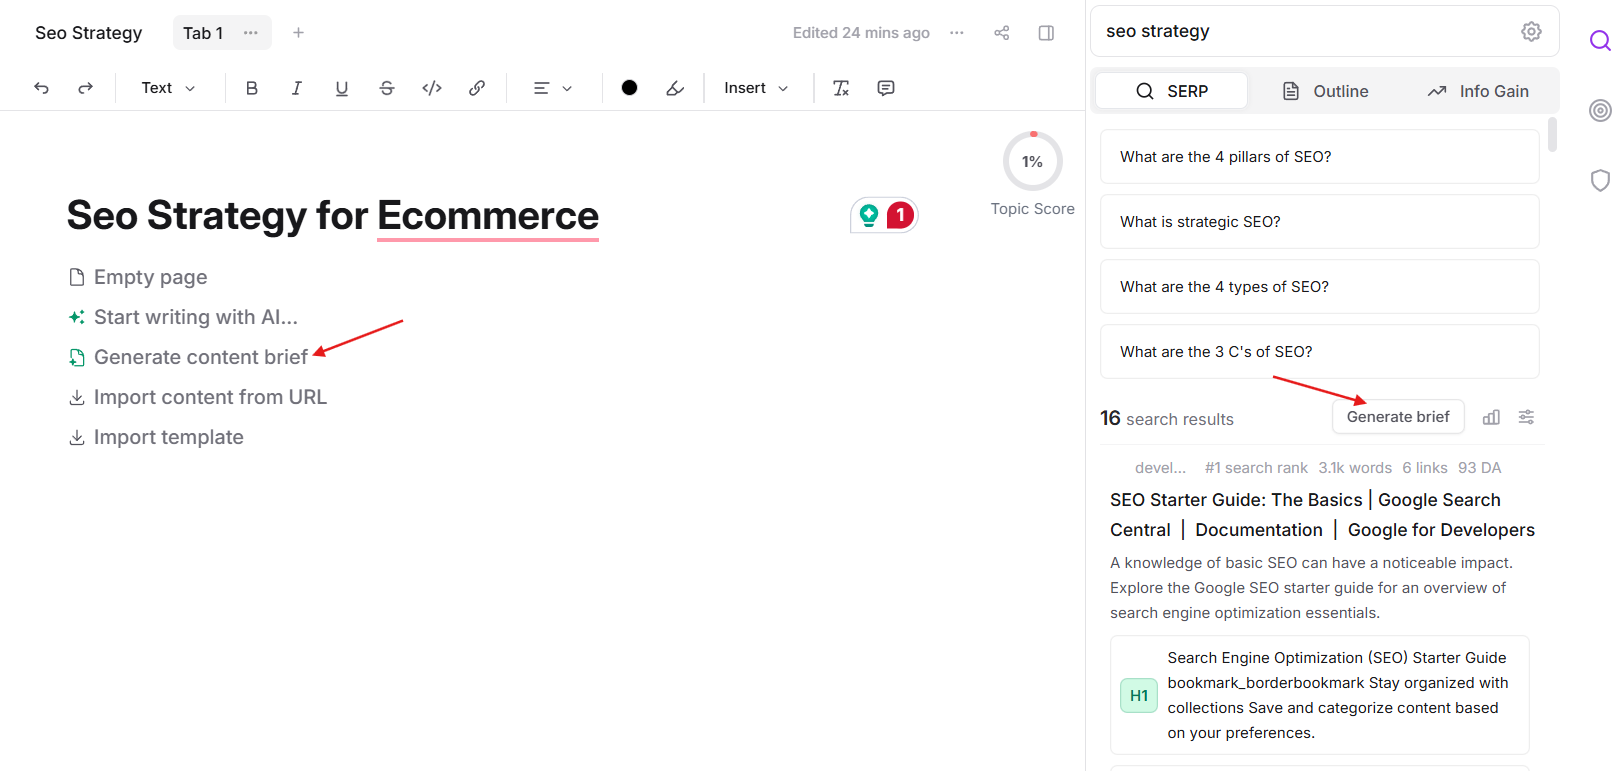Click the undo arrow icon
The width and height of the screenshot is (1620, 771).
click(x=41, y=88)
